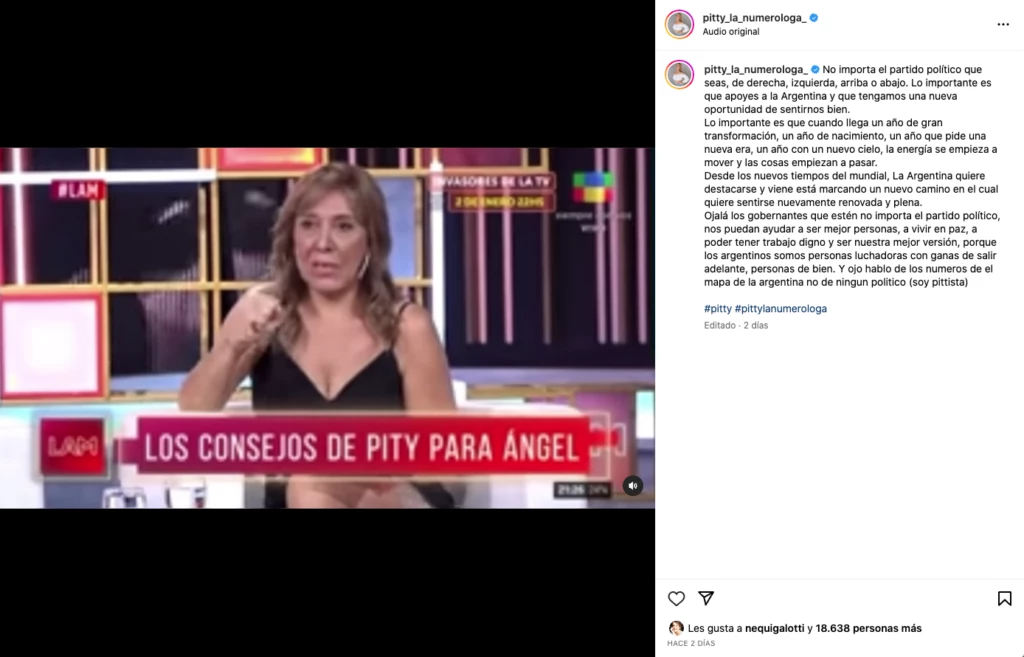This screenshot has width=1024, height=657.
Task: Share the post via the paper plane icon
Action: coord(706,598)
